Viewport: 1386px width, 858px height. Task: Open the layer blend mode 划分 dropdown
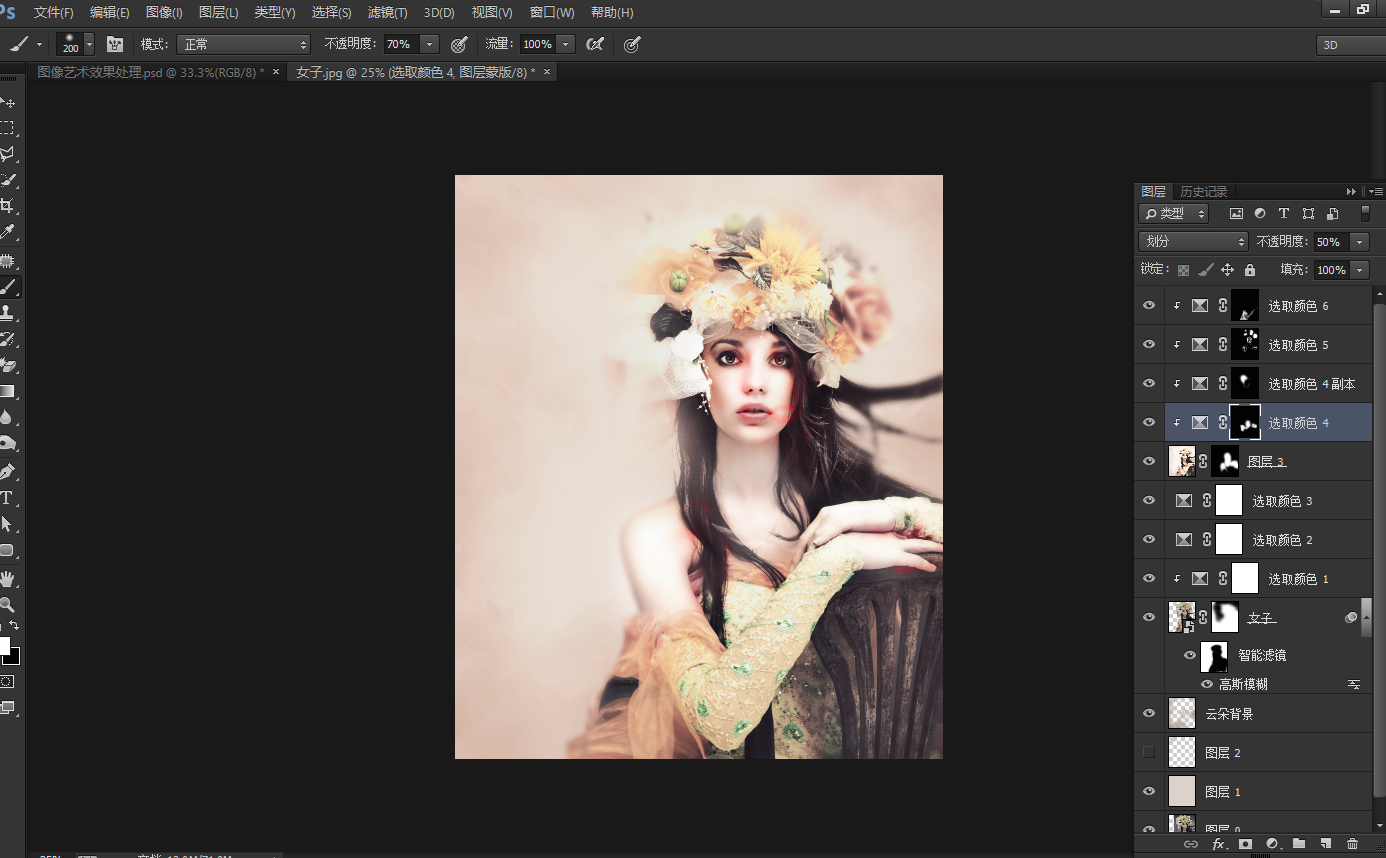[1193, 242]
